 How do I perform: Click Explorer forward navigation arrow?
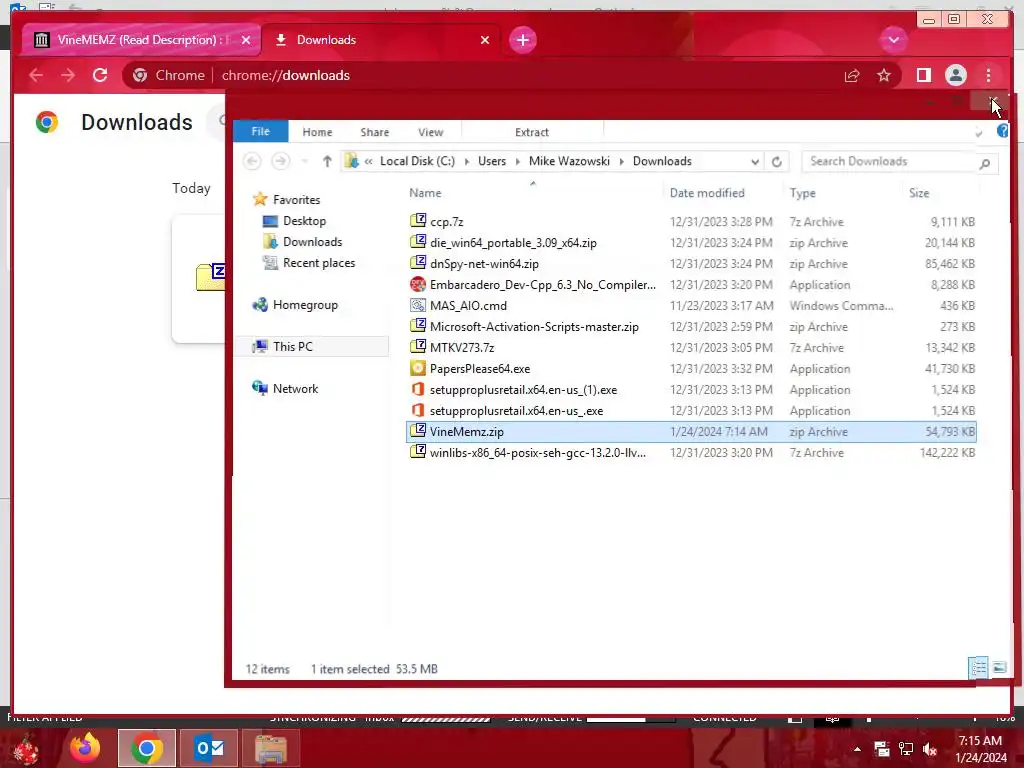click(x=281, y=161)
